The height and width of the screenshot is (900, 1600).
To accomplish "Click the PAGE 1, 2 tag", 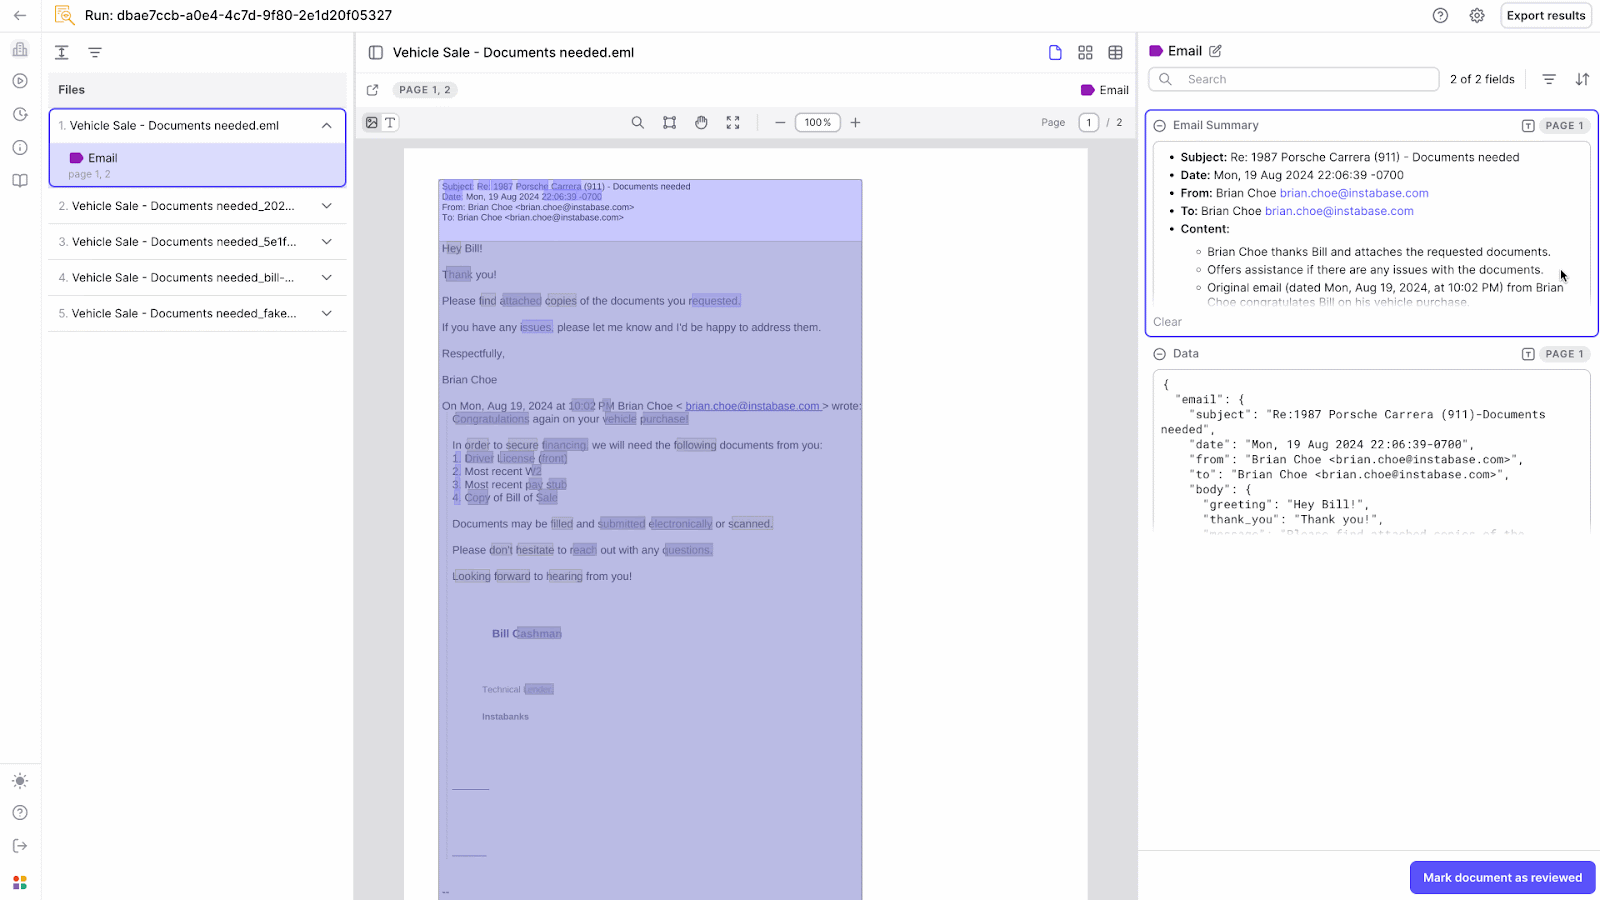I will click(x=425, y=90).
